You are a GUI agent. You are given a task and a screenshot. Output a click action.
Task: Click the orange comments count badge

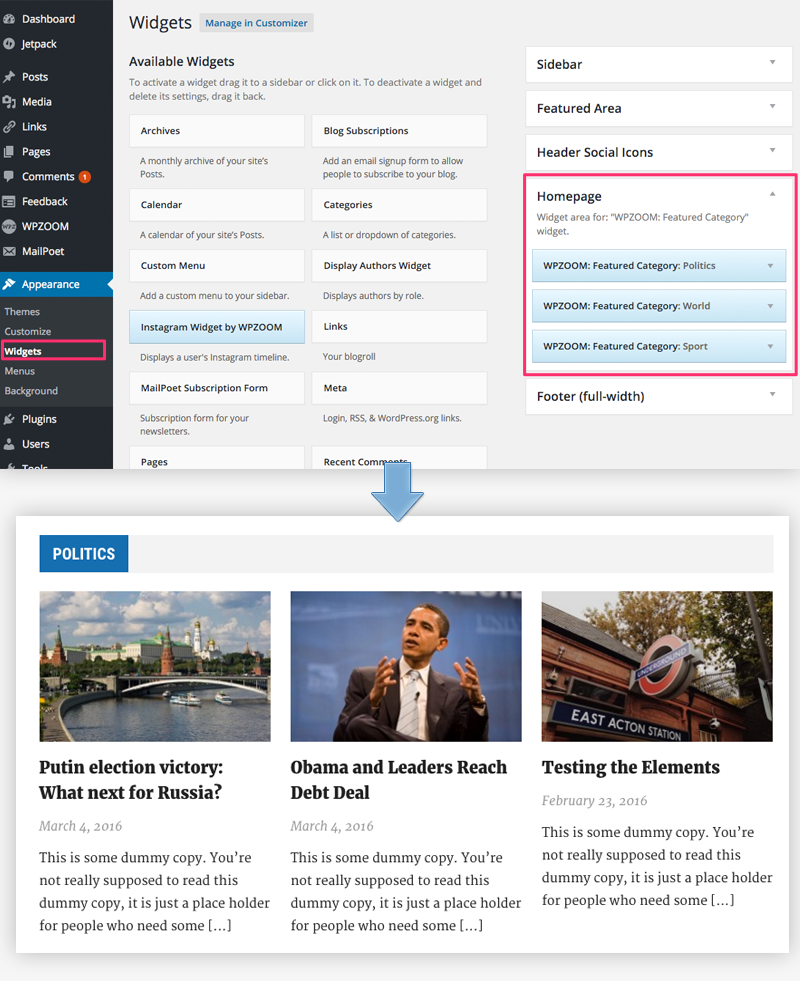point(84,177)
